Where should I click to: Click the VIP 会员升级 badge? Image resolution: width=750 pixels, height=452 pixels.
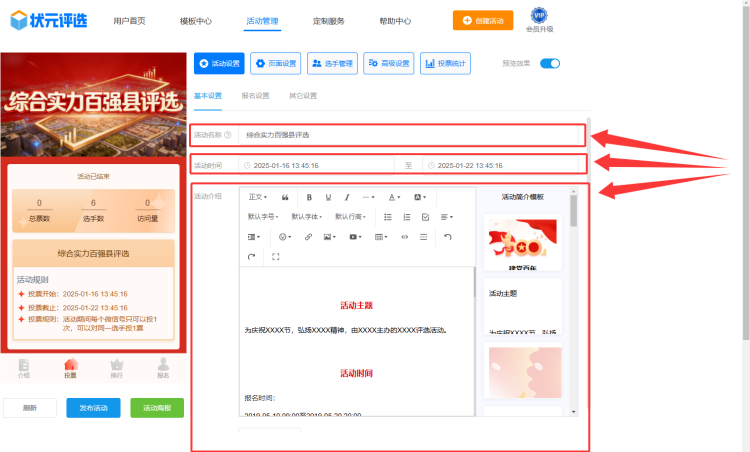(539, 20)
